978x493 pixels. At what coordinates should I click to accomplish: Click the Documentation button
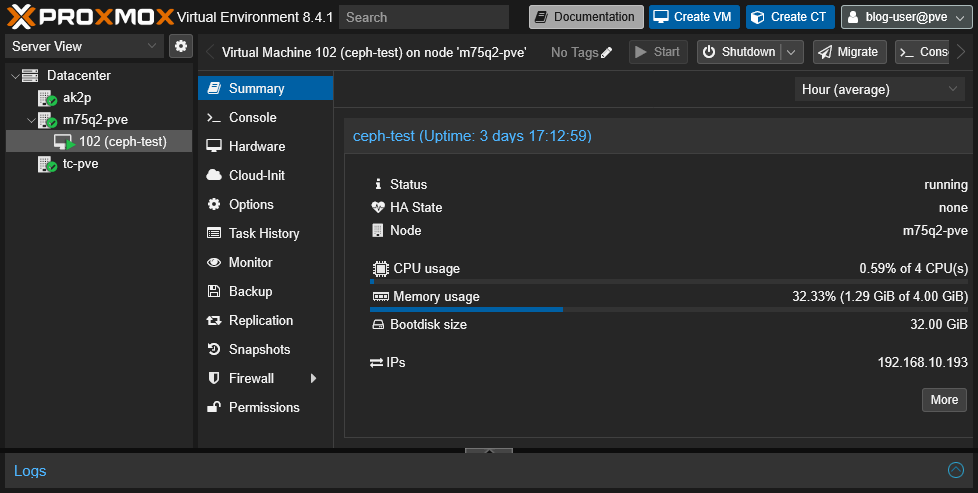[x=586, y=17]
